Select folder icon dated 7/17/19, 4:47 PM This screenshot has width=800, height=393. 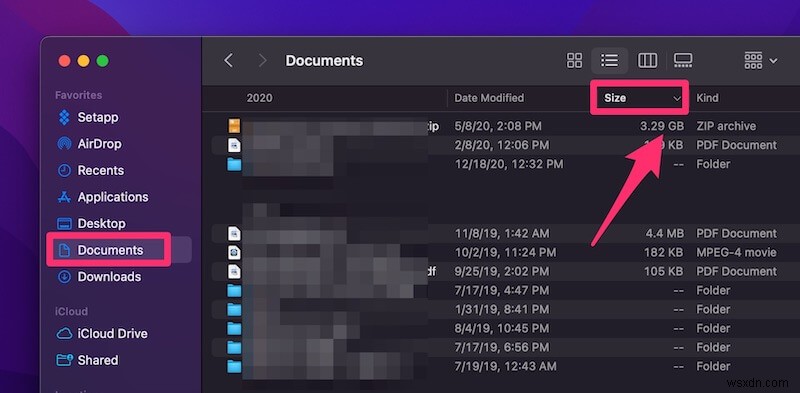[x=234, y=291]
